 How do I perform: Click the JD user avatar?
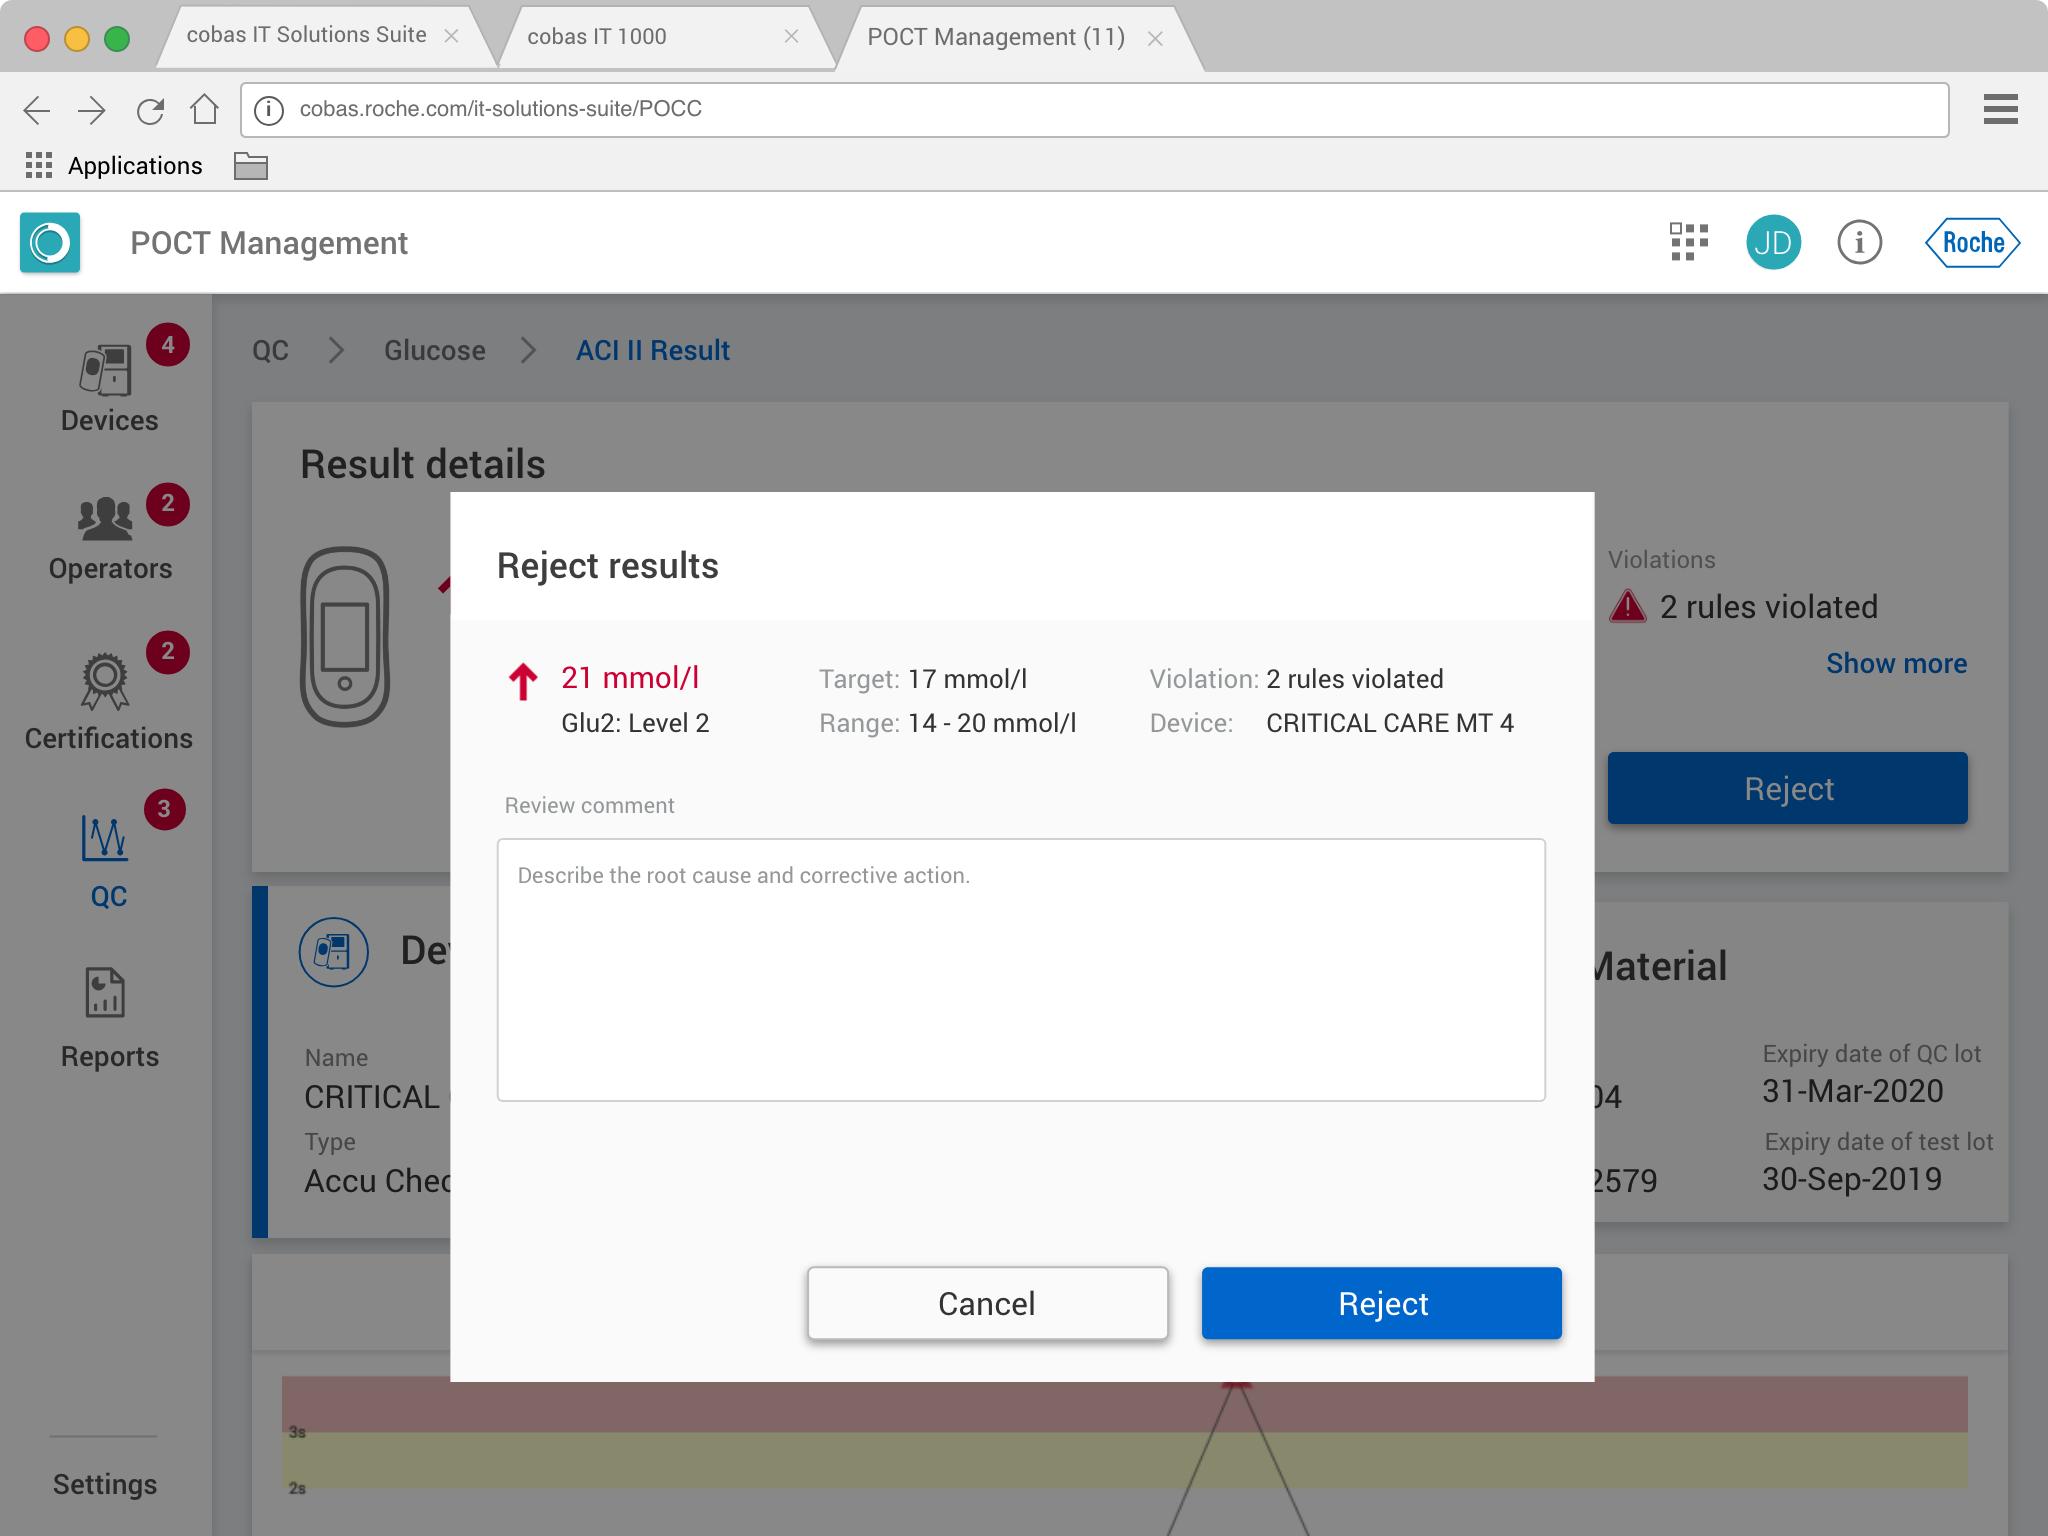(1773, 242)
